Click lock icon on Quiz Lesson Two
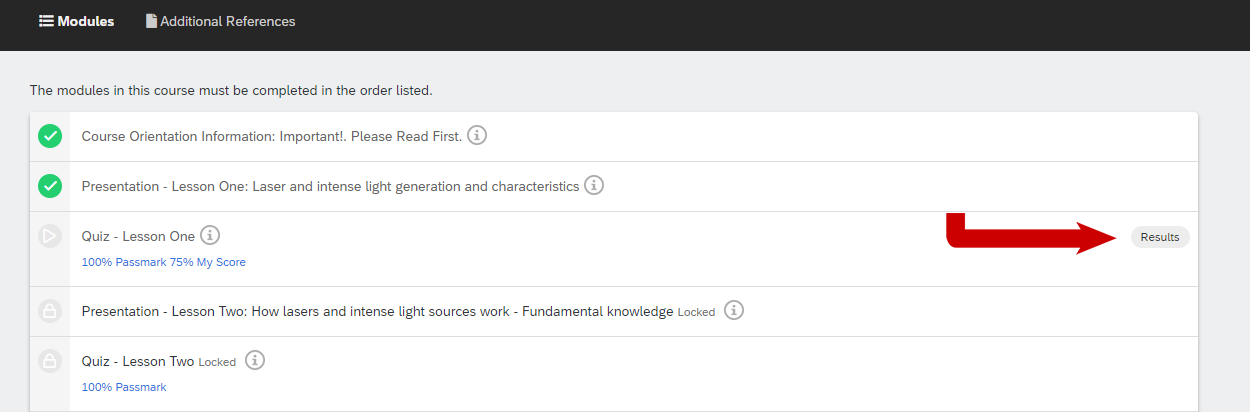The width and height of the screenshot is (1250, 412). click(x=50, y=361)
